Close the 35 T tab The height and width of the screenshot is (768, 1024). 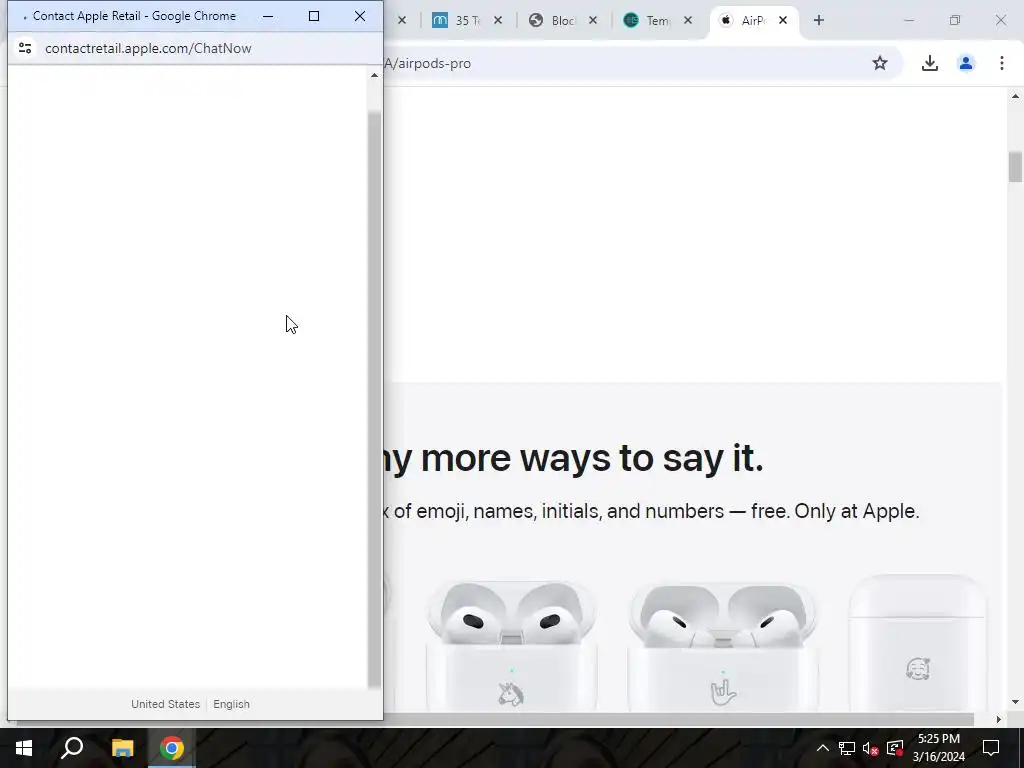pos(498,20)
